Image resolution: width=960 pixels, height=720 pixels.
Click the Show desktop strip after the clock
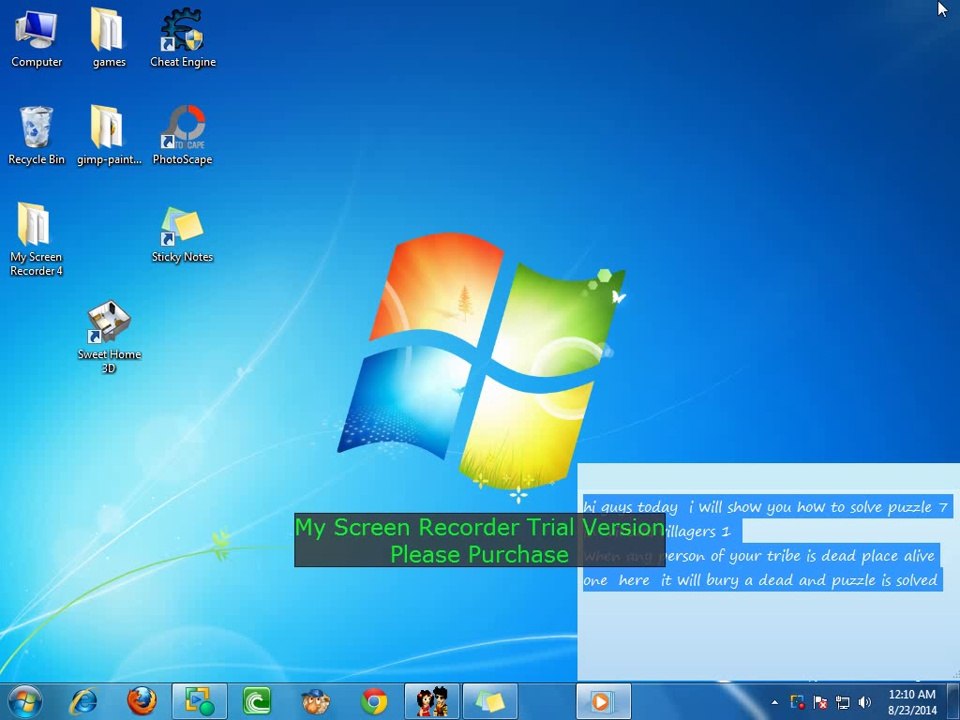(x=953, y=702)
